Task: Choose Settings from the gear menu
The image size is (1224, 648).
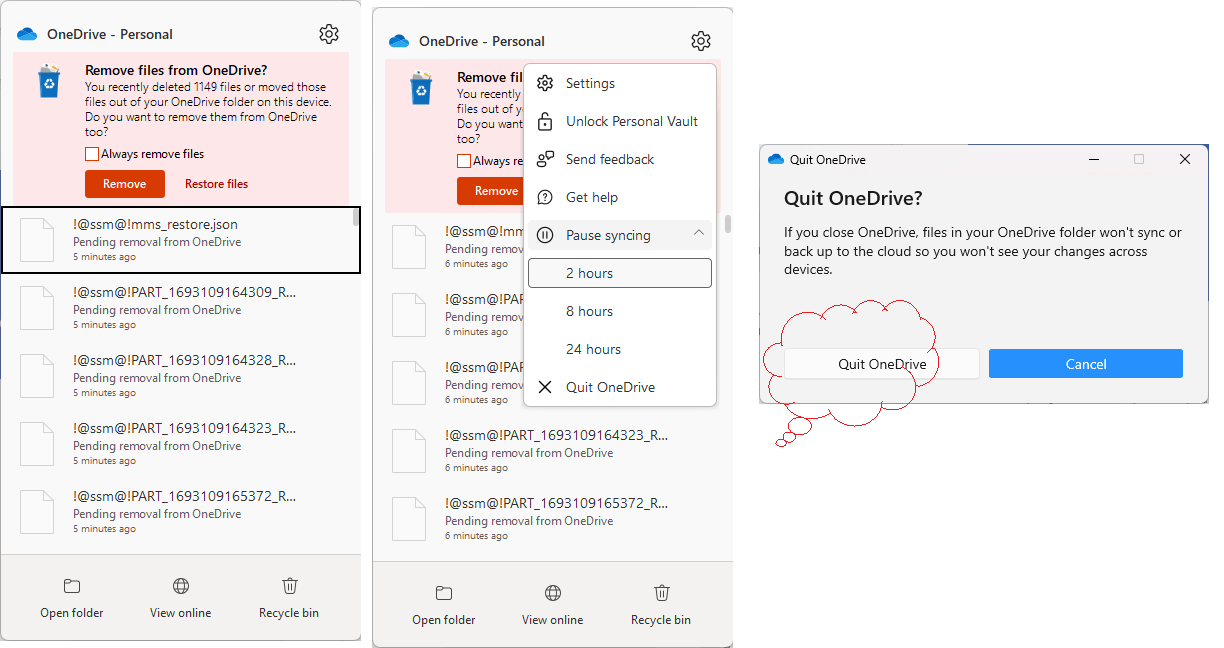Action: pos(620,83)
